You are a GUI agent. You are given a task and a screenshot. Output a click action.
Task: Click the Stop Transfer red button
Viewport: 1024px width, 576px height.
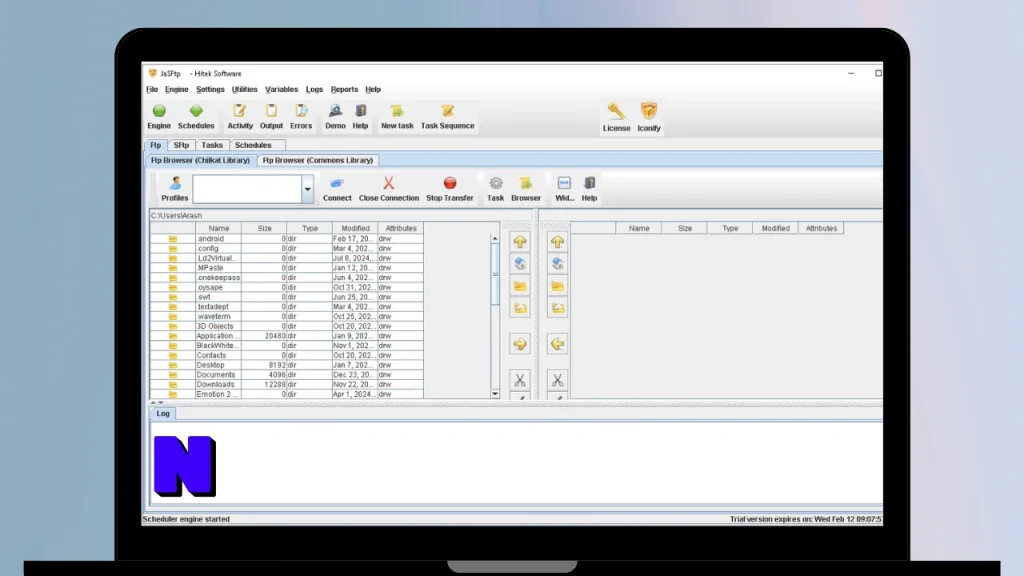click(x=450, y=184)
